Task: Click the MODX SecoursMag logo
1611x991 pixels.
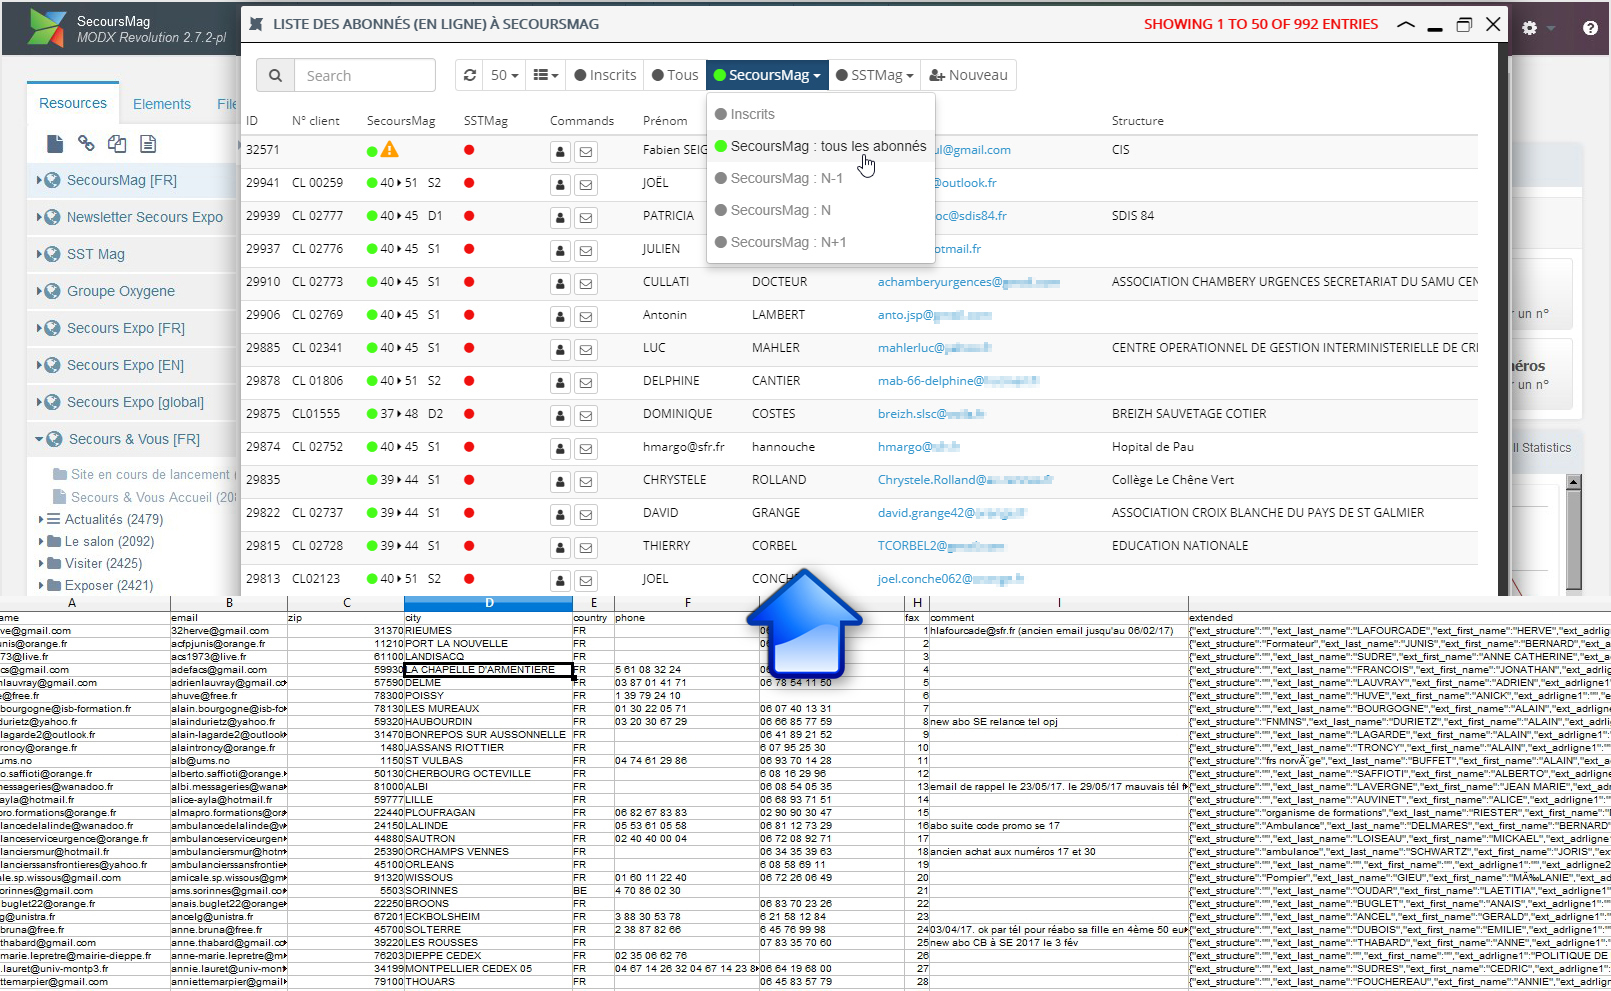Action: pos(46,28)
